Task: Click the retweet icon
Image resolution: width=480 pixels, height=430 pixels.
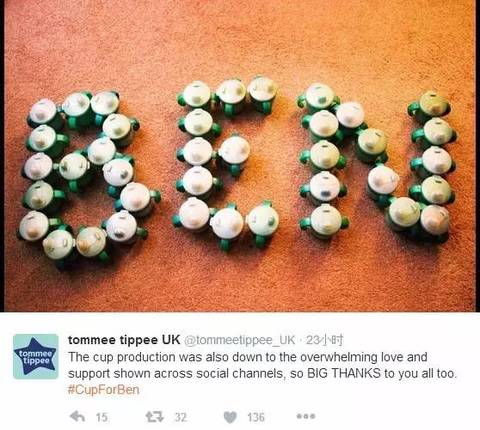Action: (x=155, y=417)
